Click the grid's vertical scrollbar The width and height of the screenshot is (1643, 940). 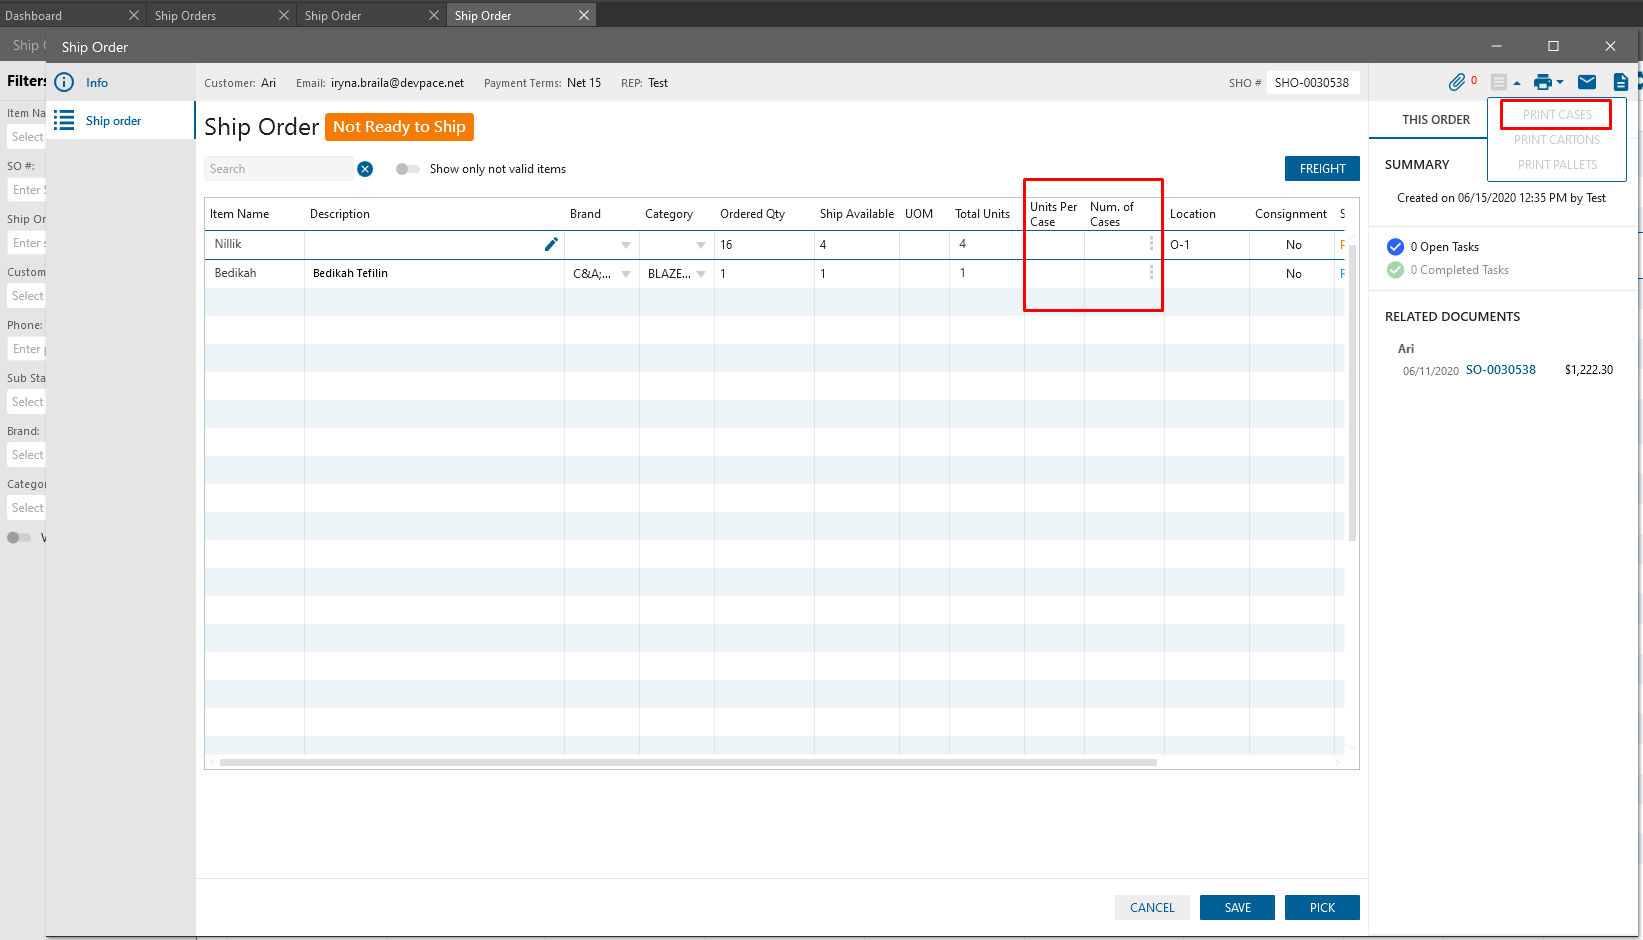tap(1352, 392)
